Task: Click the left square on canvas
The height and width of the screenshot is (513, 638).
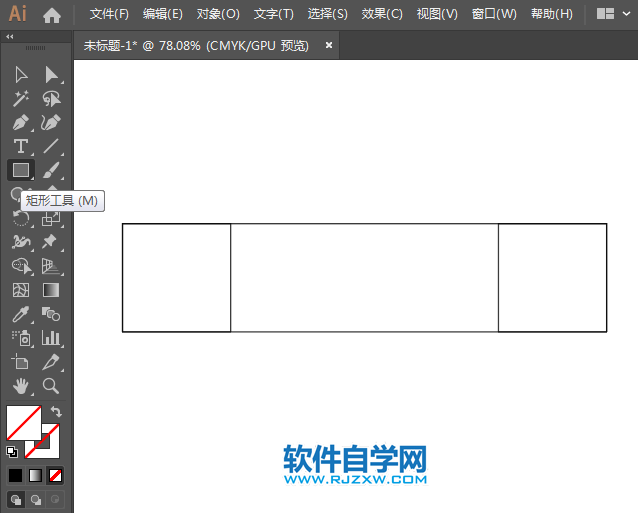Action: 177,278
